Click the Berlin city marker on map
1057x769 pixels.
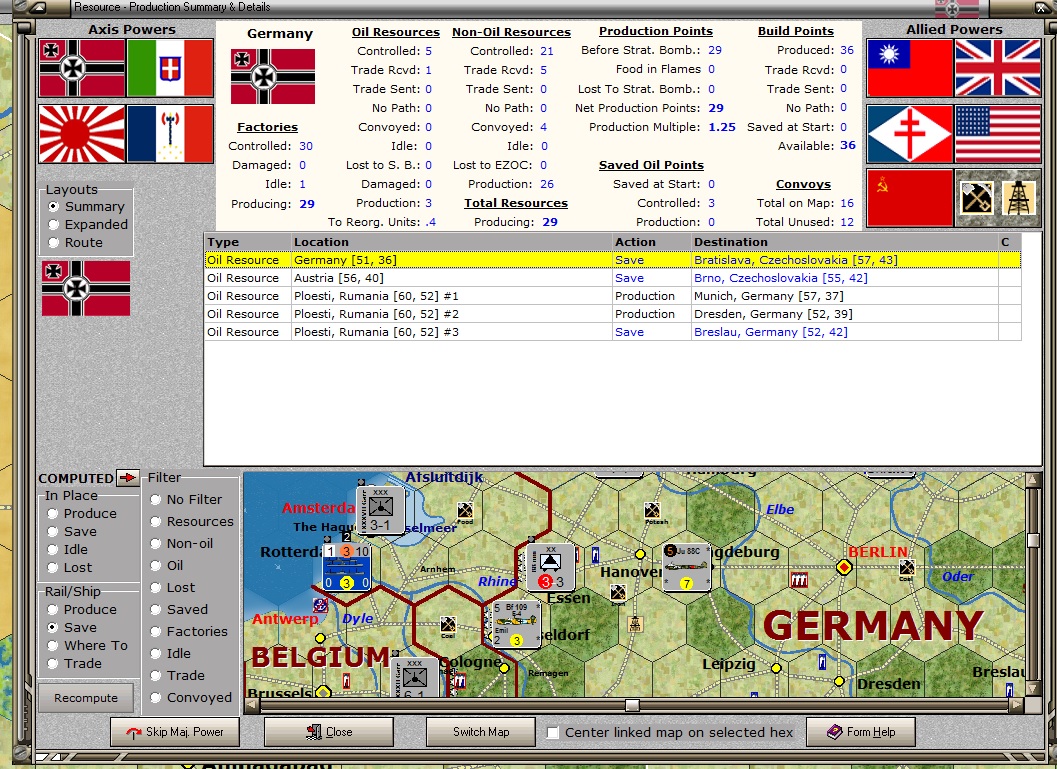point(844,567)
